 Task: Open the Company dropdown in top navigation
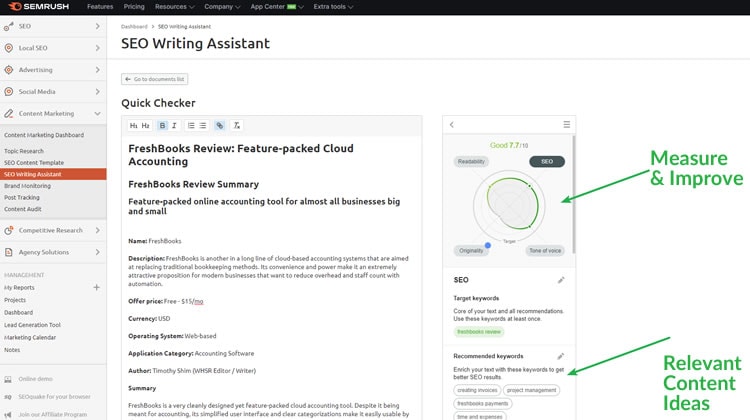(x=222, y=7)
